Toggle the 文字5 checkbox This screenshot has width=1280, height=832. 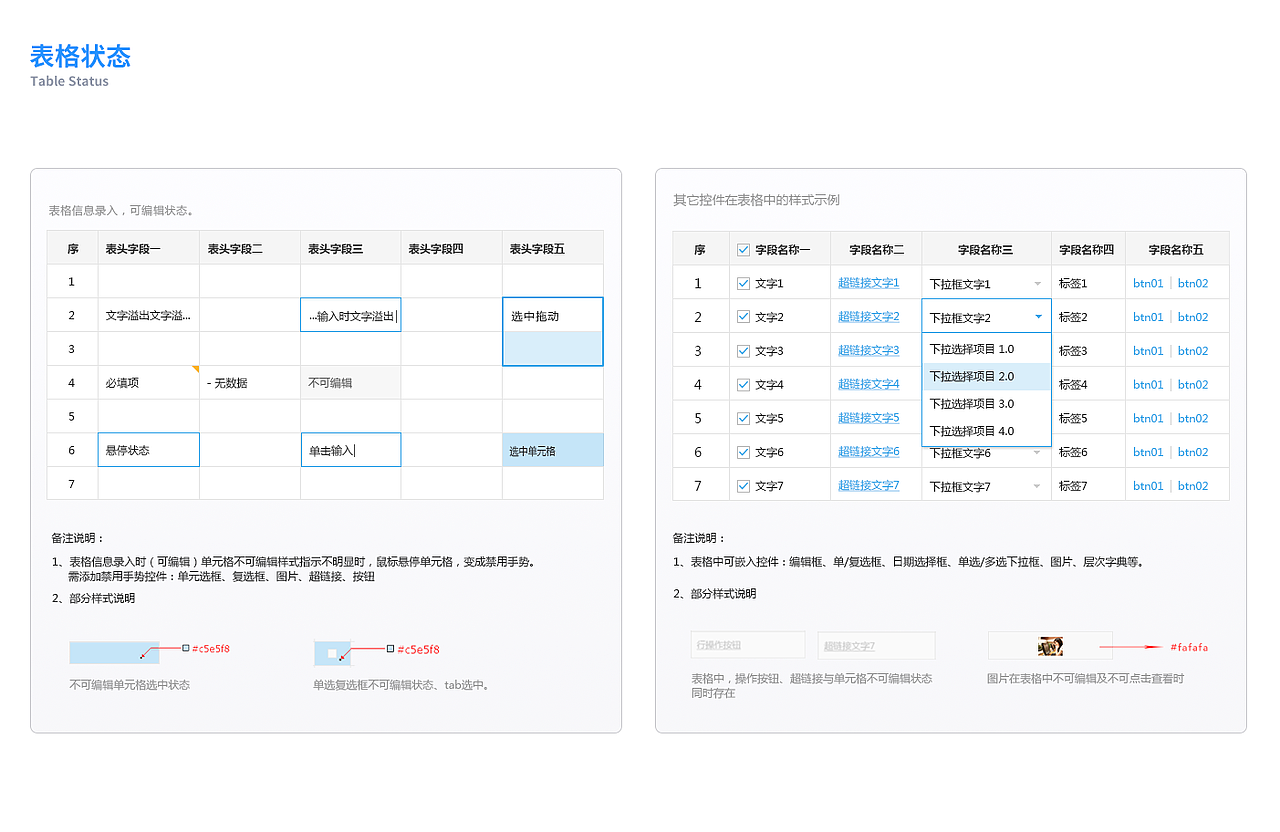[x=743, y=418]
